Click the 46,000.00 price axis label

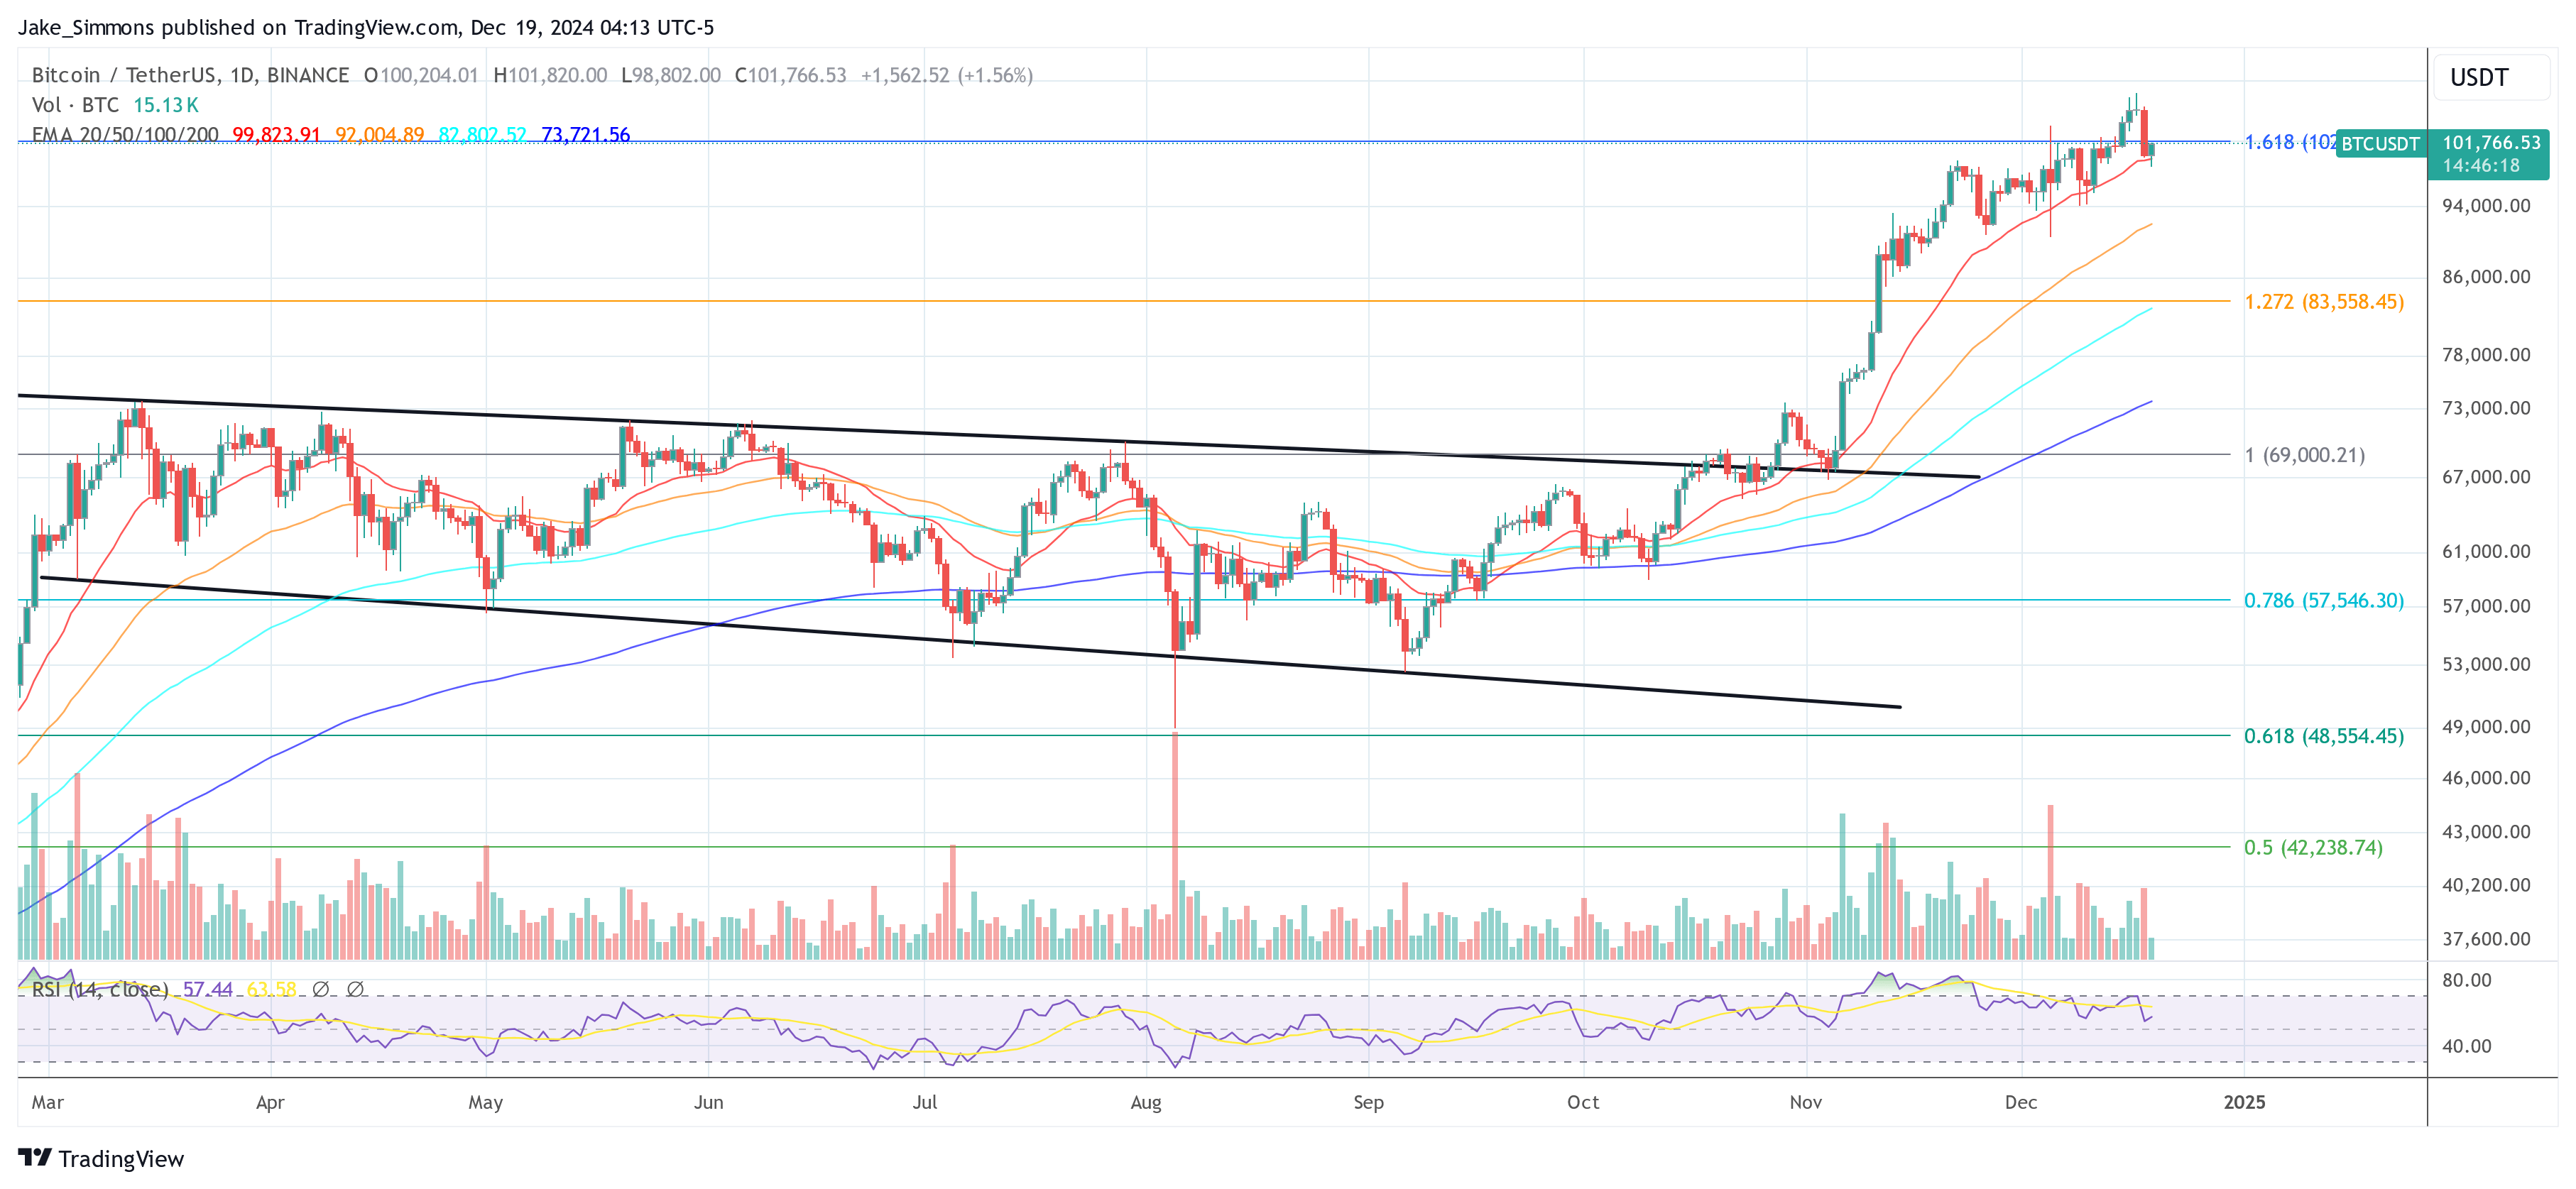coord(2486,778)
